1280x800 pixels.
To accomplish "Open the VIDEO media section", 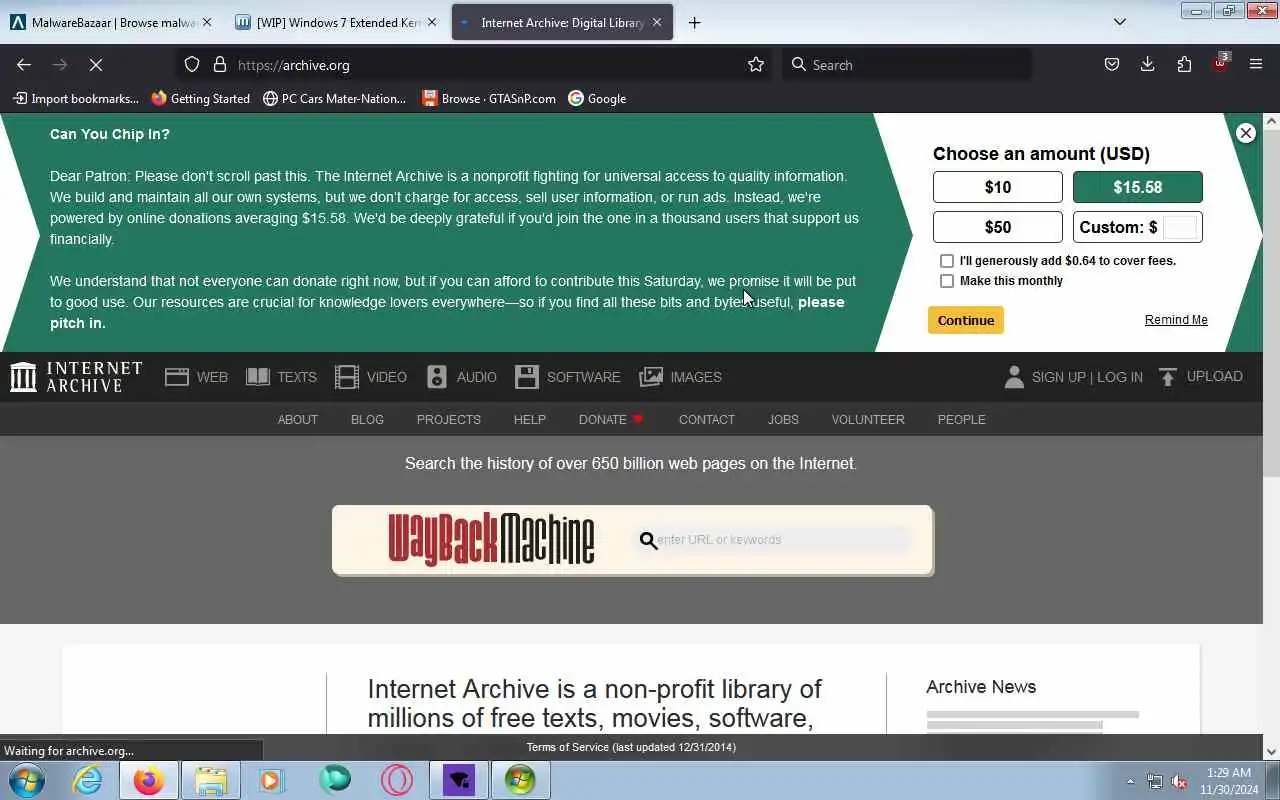I will point(371,377).
